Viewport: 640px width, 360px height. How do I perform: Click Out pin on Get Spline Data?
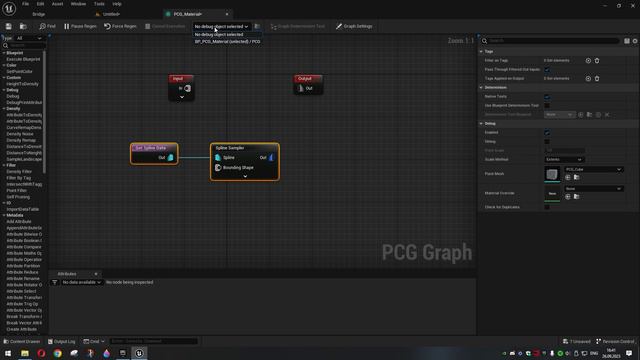pyautogui.click(x=170, y=158)
